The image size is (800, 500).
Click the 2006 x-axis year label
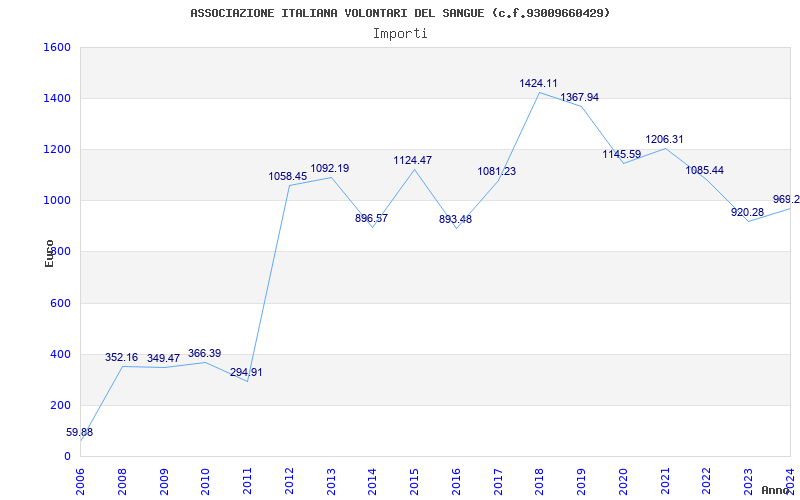tap(80, 481)
